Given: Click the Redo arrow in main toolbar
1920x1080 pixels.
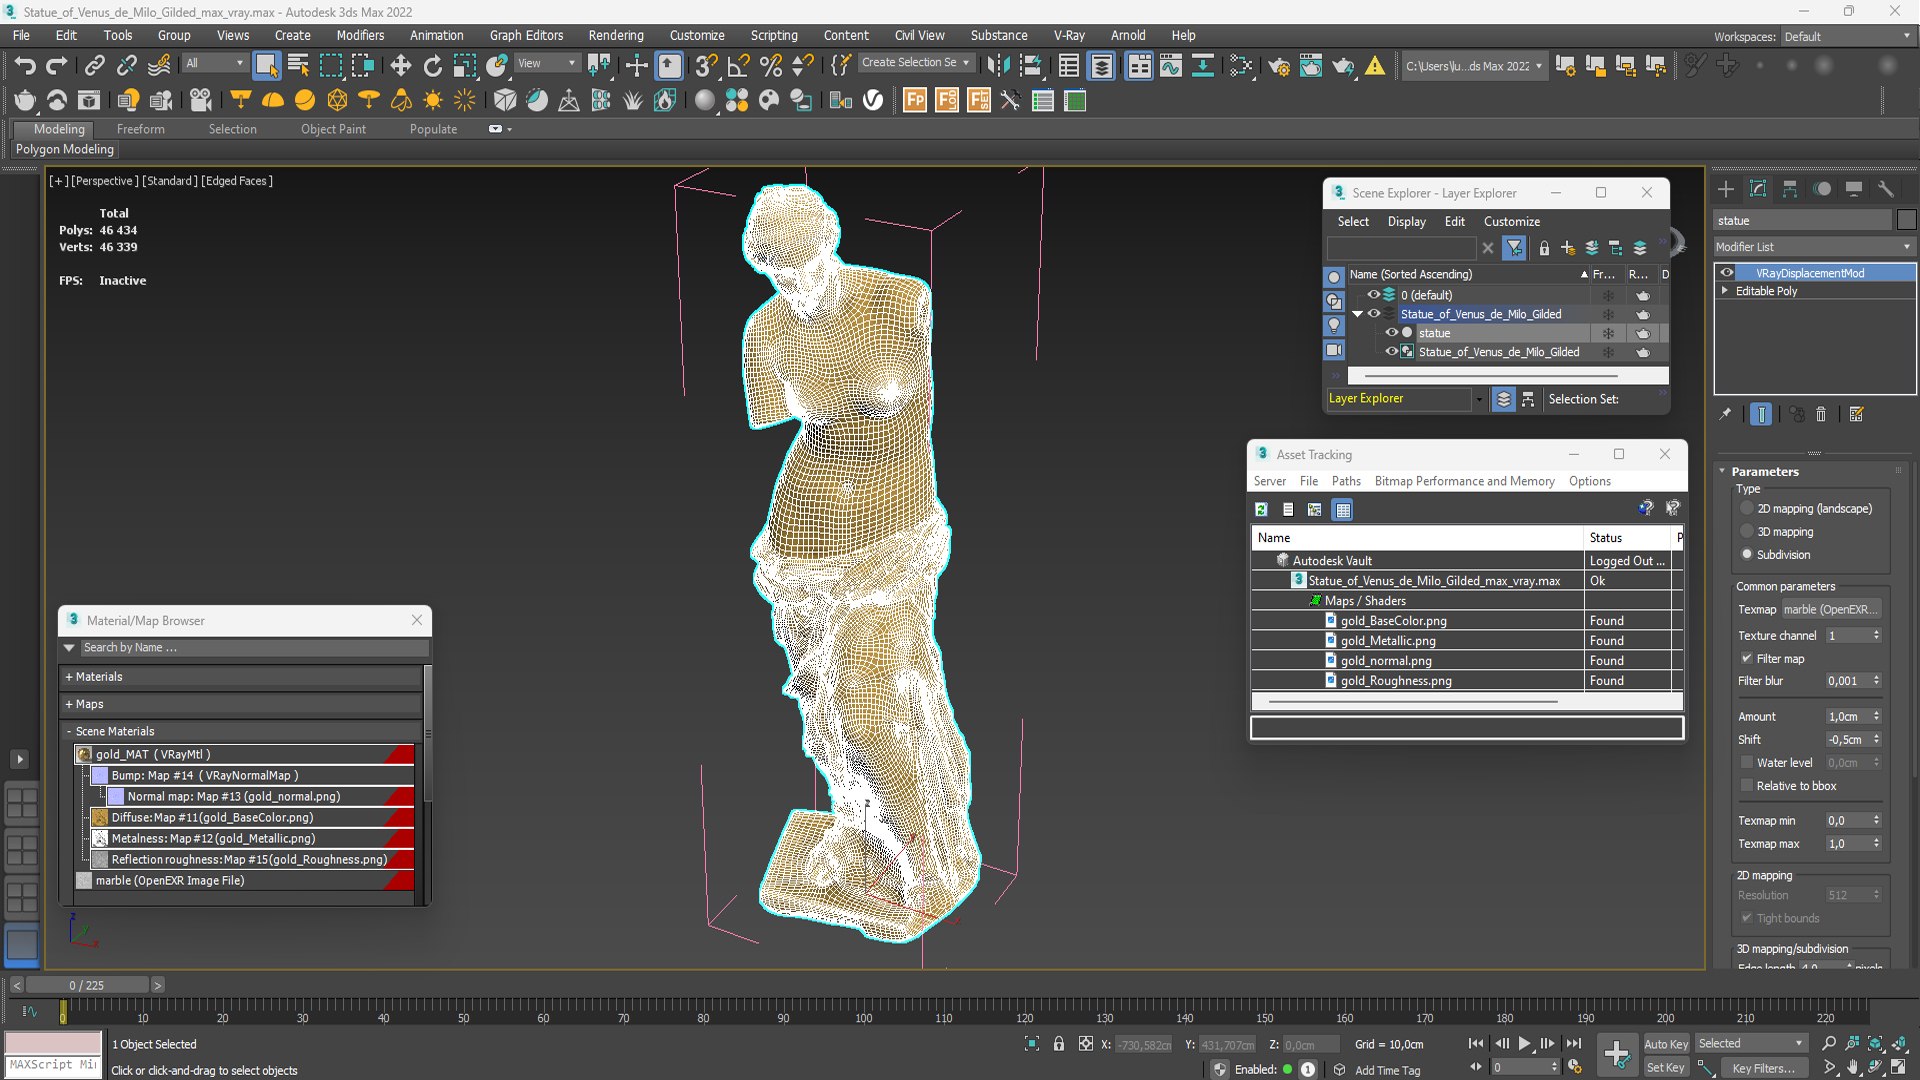Looking at the screenshot, I should coord(57,66).
